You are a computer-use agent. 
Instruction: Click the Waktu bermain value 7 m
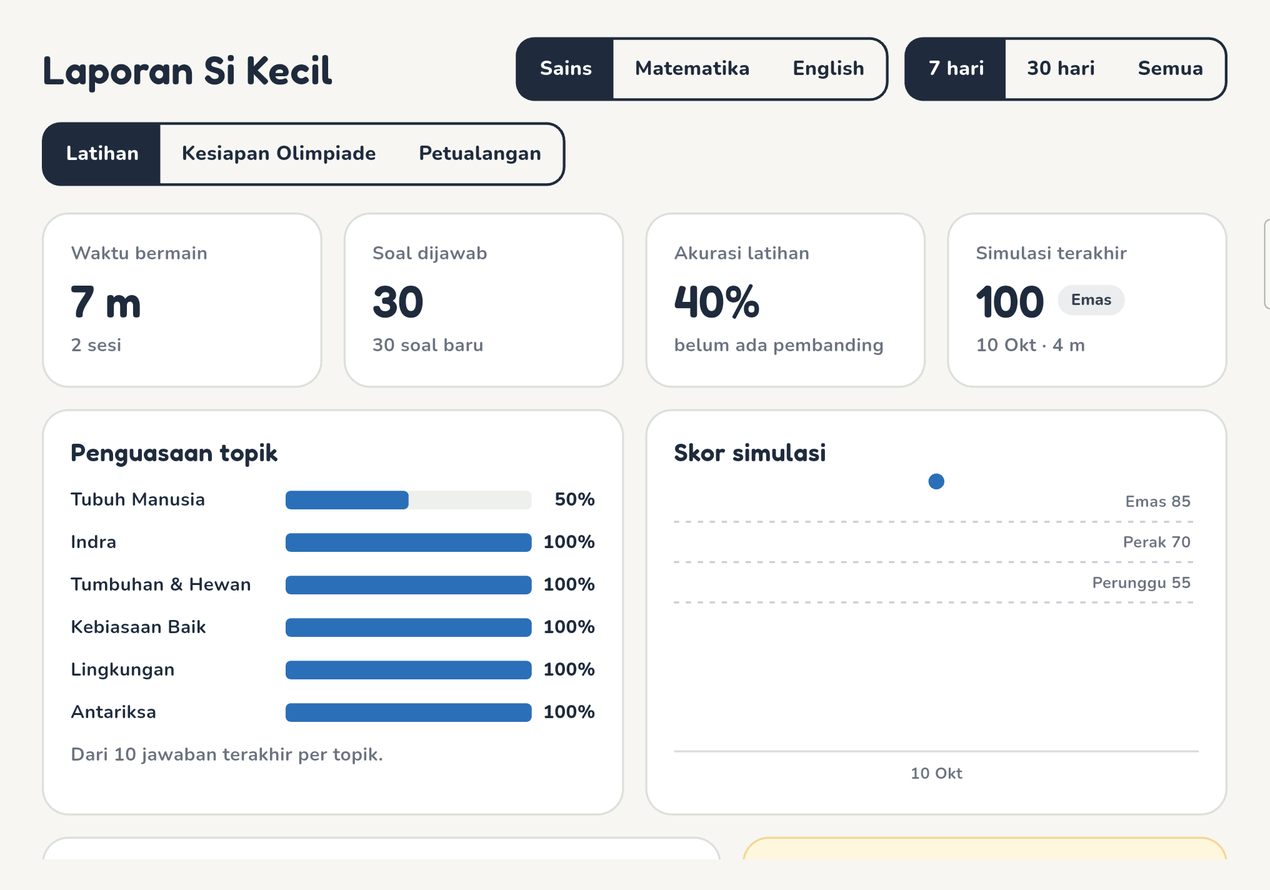[x=106, y=301]
